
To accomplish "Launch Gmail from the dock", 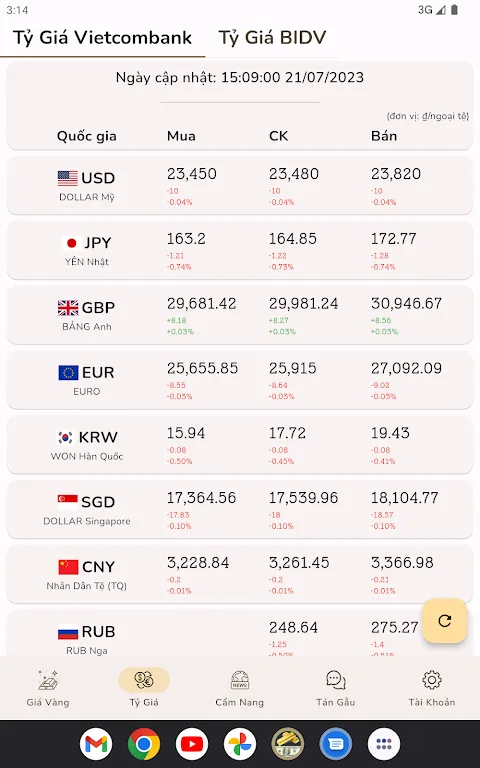I will [96, 744].
